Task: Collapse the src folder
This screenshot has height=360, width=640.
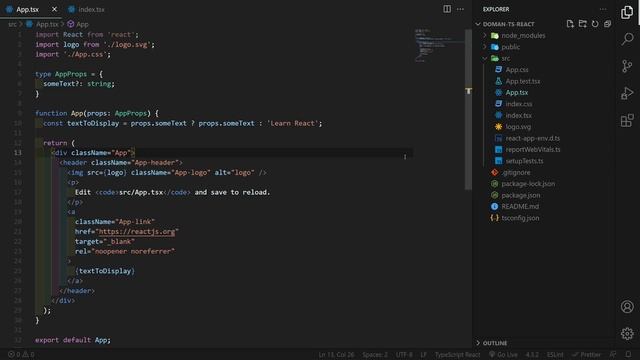Action: point(506,58)
